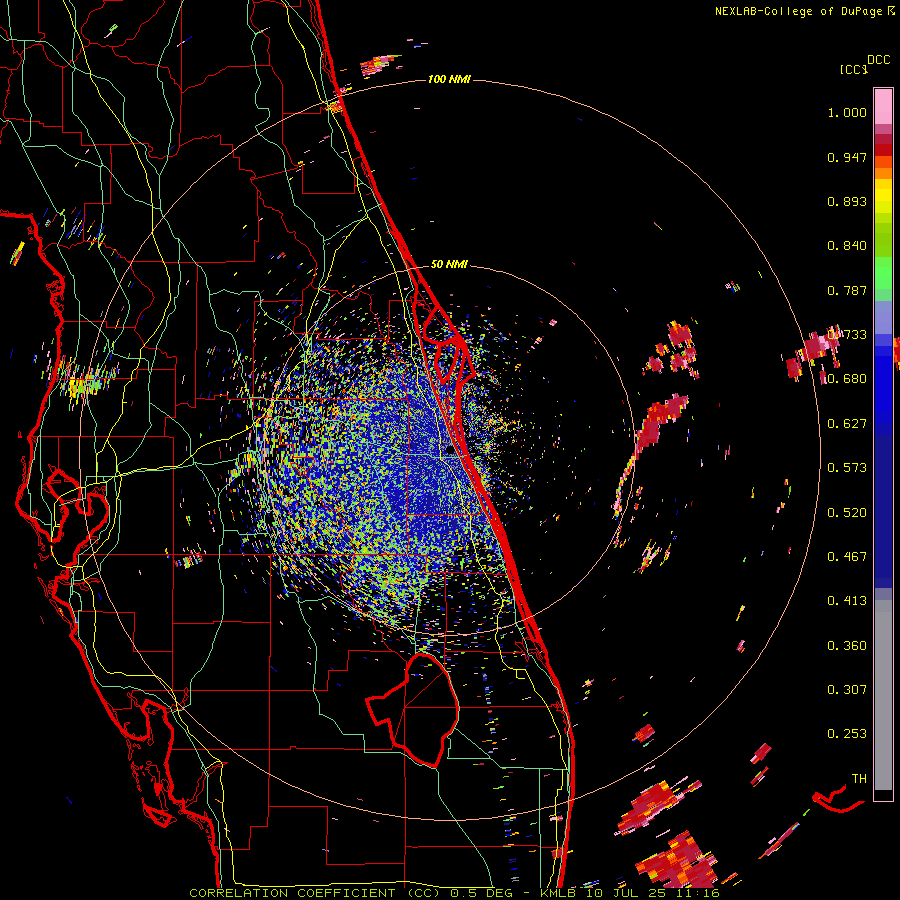Select the 0.413 scale value
Image resolution: width=900 pixels, height=900 pixels.
[847, 601]
